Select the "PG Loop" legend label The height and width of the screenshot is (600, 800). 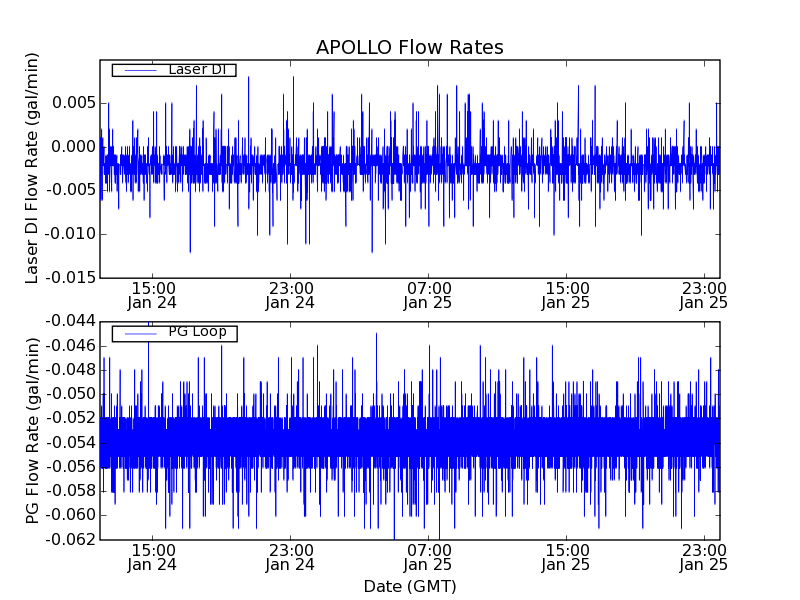coord(197,332)
